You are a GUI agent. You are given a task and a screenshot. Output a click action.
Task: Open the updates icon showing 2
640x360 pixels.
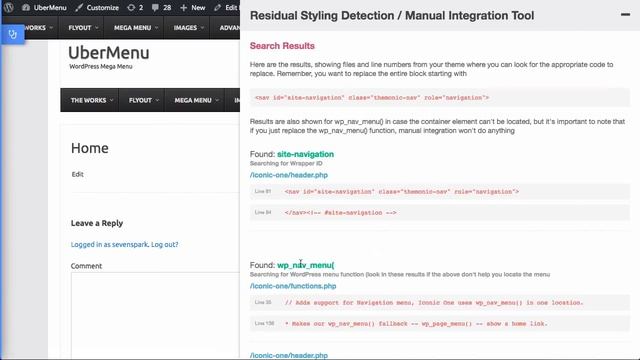pos(135,7)
